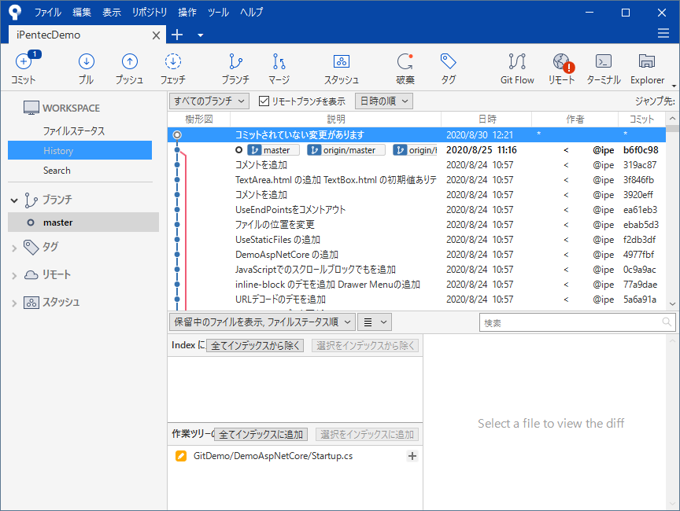This screenshot has width=680, height=511.
Task: Click the Sourcetree logo icon
Action: [x=15, y=12]
